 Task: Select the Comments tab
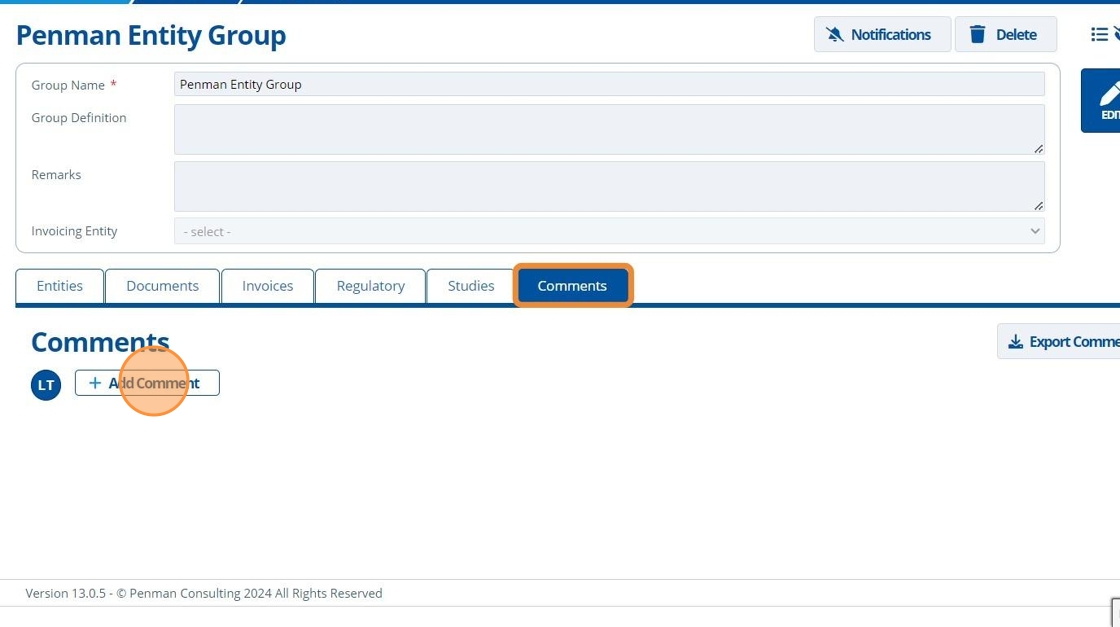(572, 286)
